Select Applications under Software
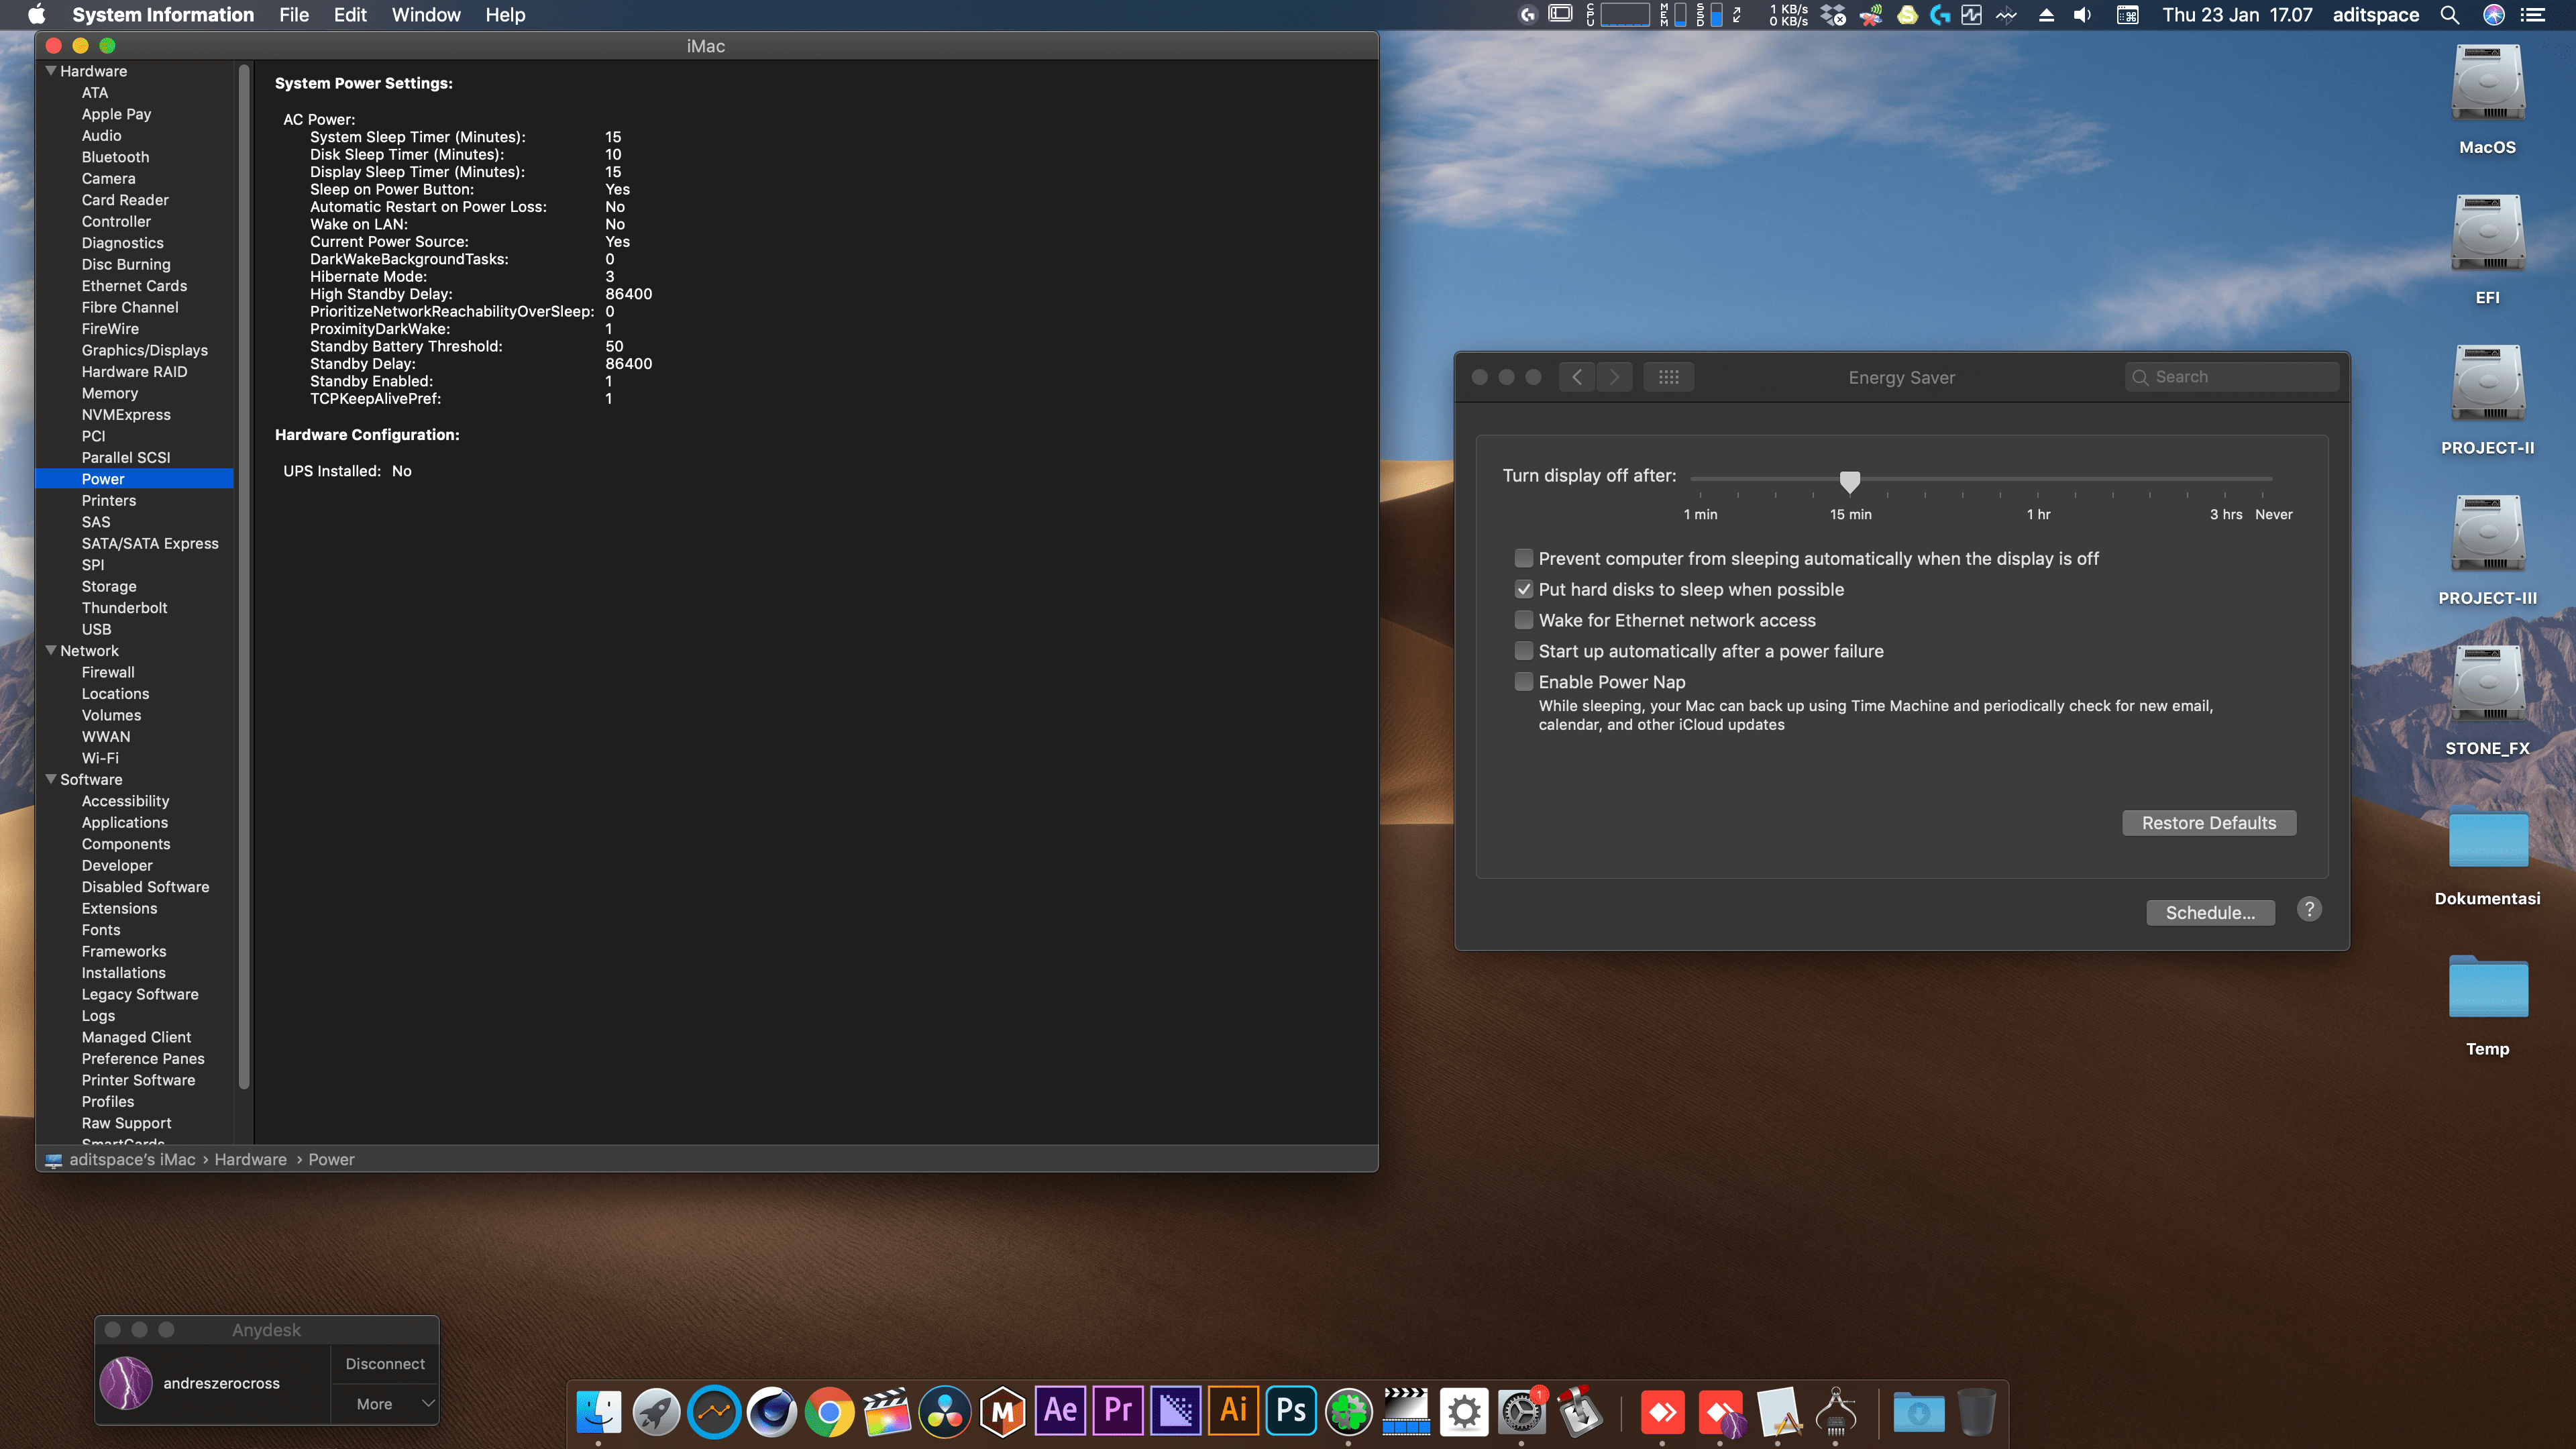This screenshot has width=2576, height=1449. [x=125, y=822]
